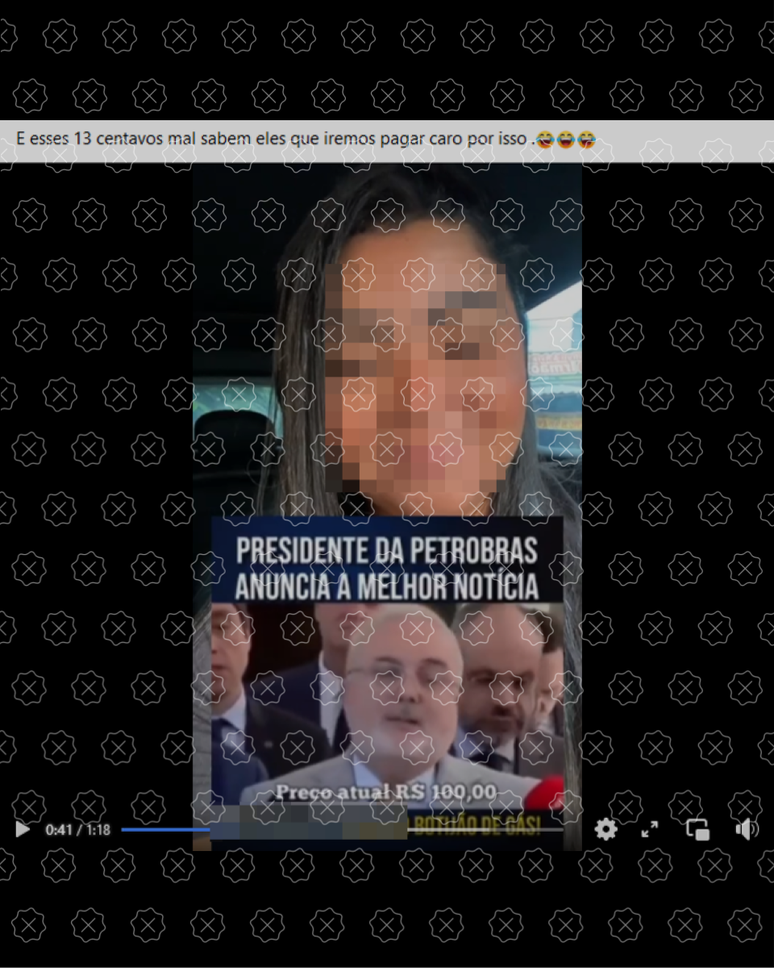Click the 'PRESIDENTE DA PETROBRAS' headline overlay
Viewport: 774px width, 968px height.
386,550
